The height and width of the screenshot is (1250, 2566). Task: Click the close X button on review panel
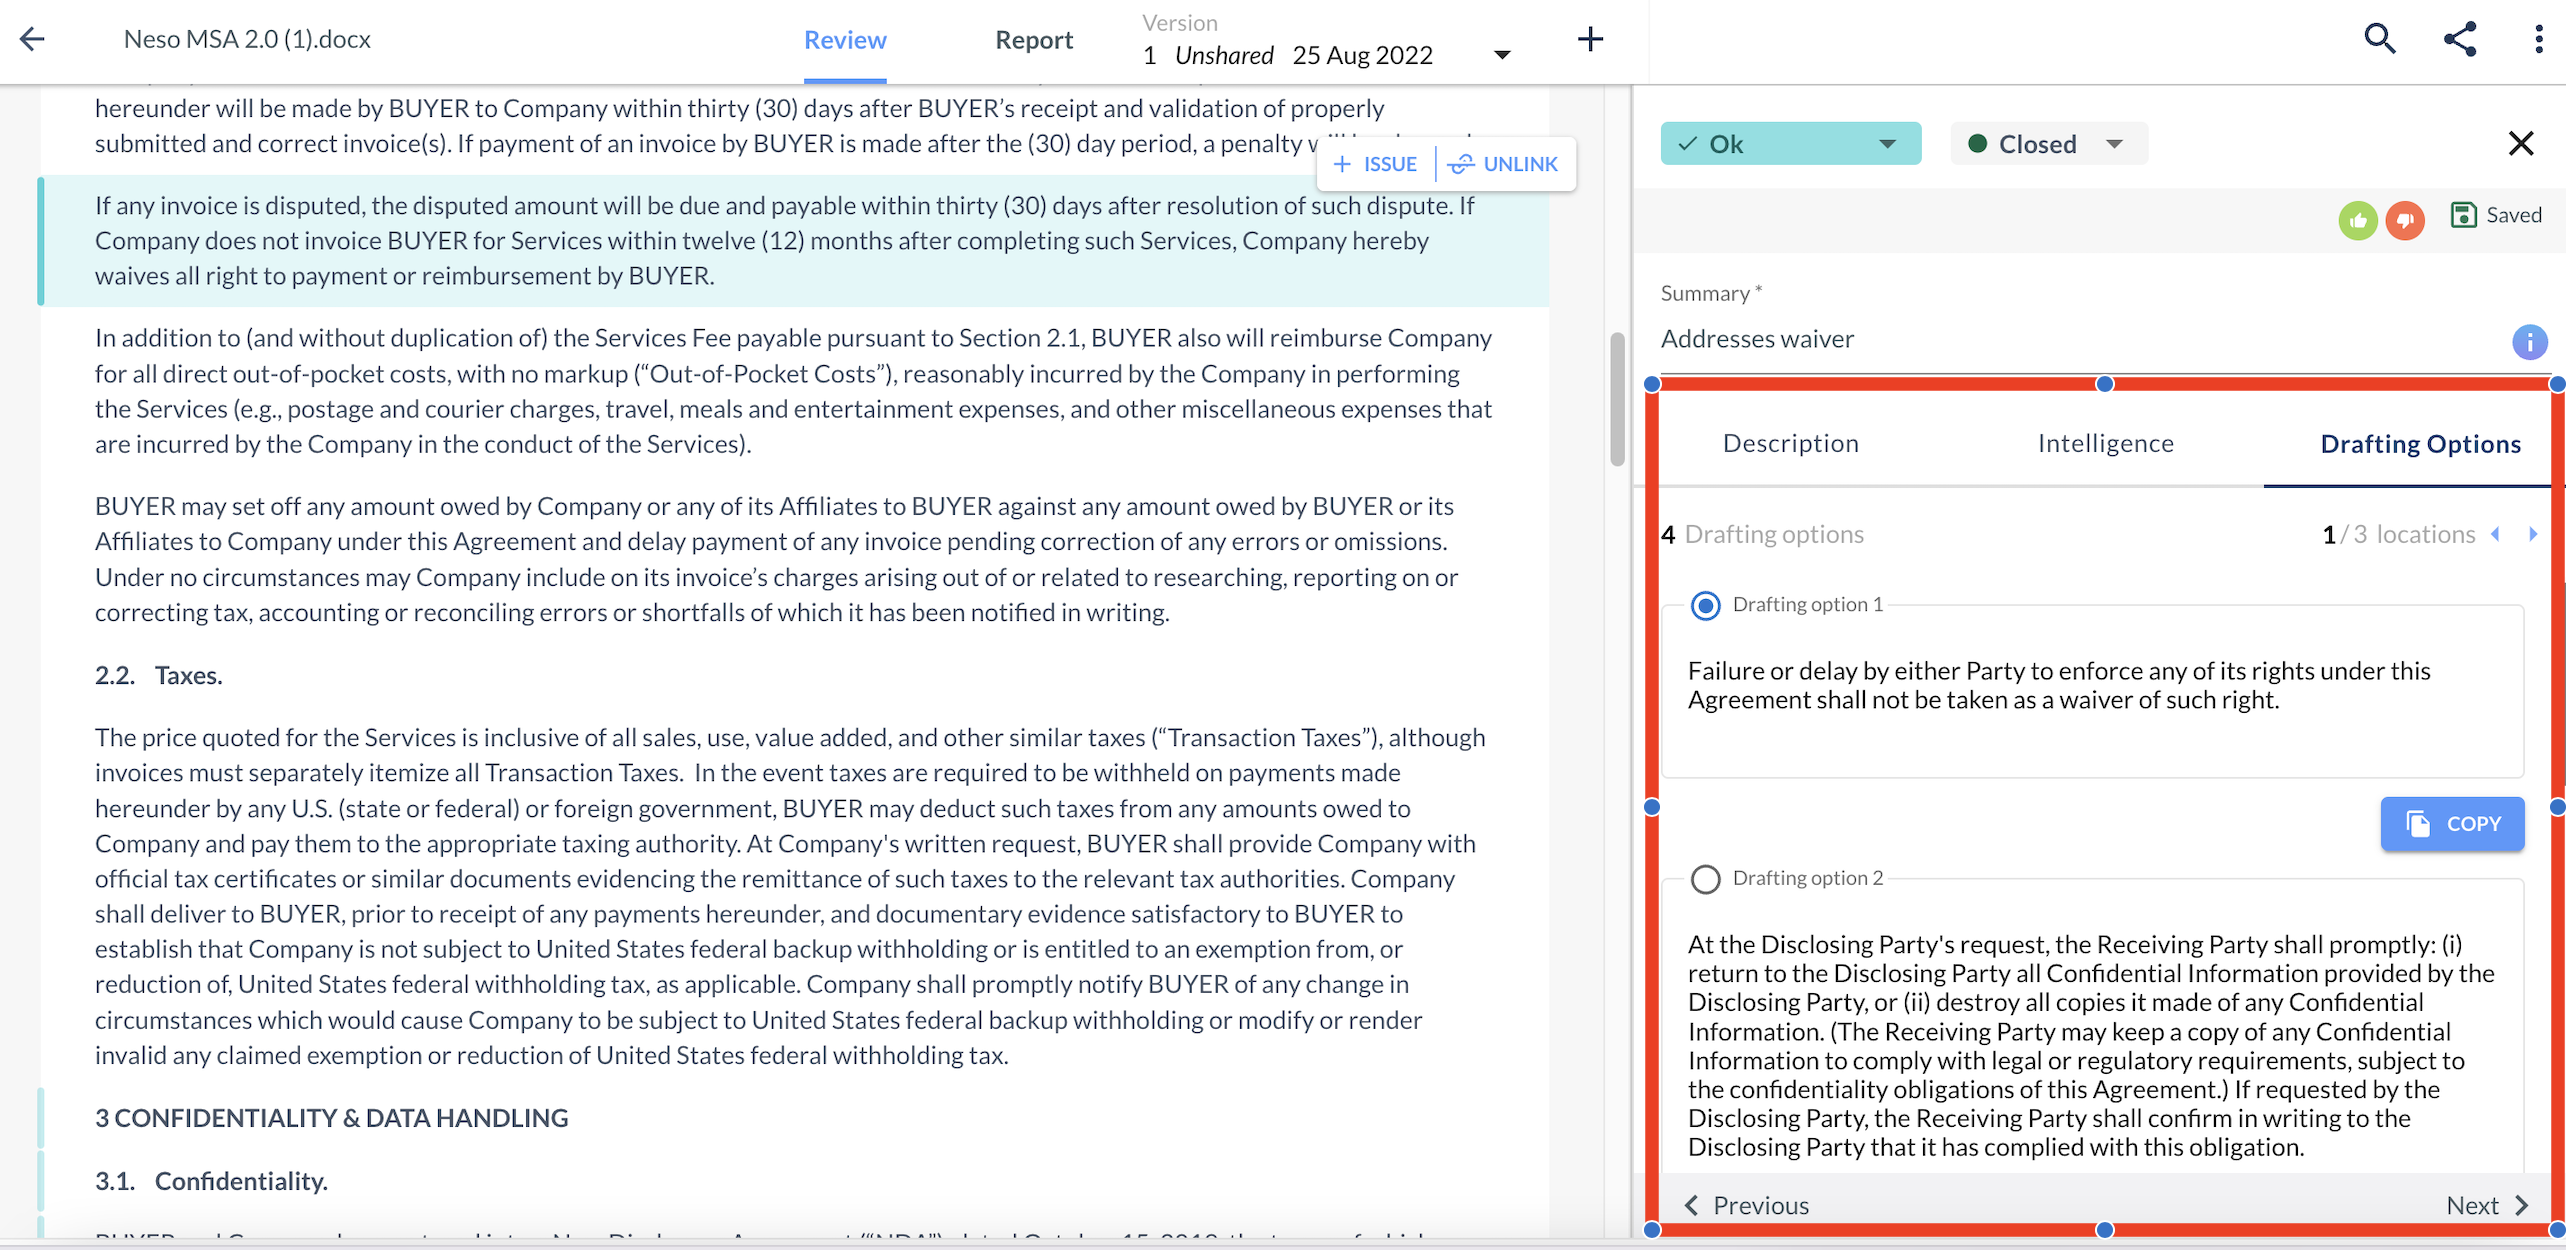pos(2525,144)
